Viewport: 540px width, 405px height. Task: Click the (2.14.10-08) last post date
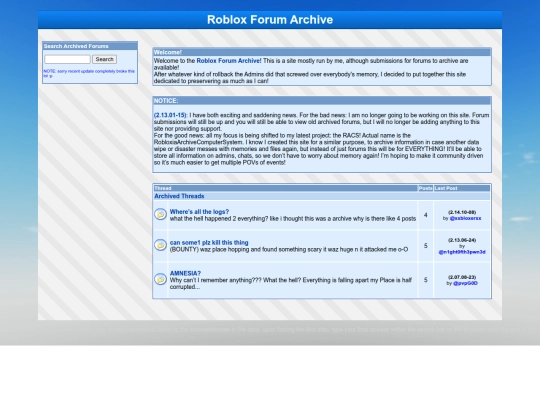click(462, 212)
